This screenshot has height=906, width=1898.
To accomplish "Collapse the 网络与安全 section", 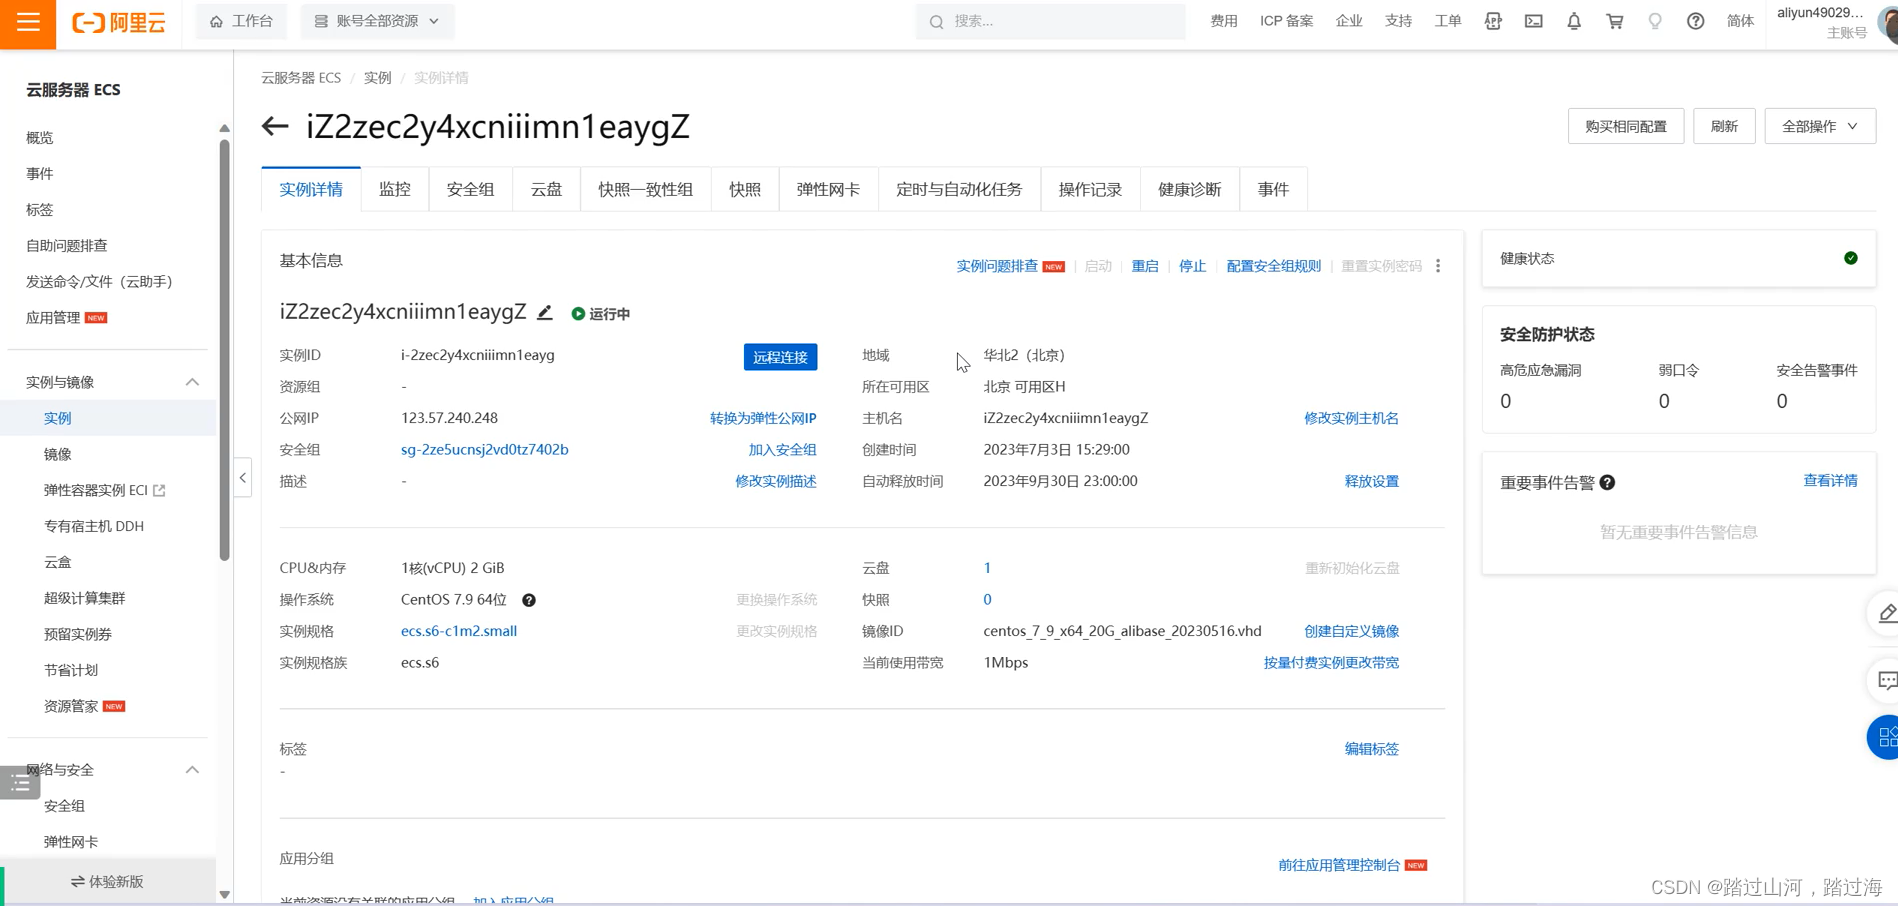I will 192,770.
